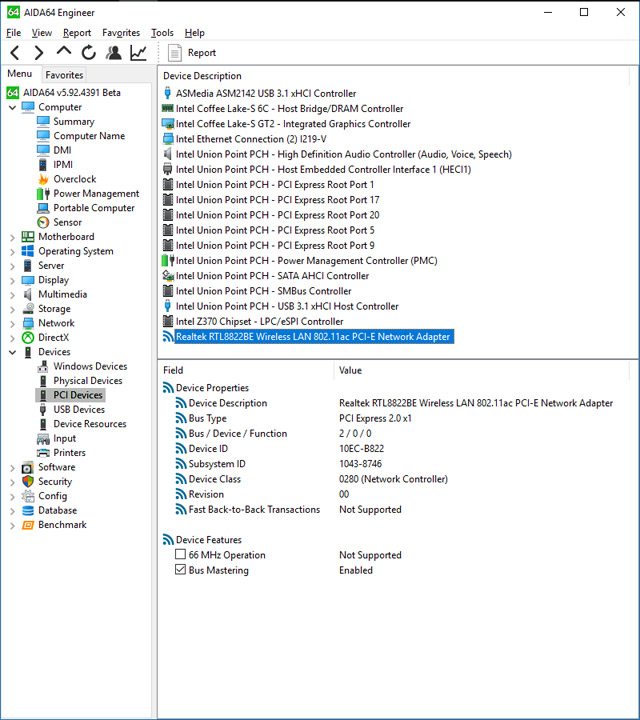Image resolution: width=640 pixels, height=720 pixels.
Task: Click the Printers icon in tree
Action: (43, 453)
